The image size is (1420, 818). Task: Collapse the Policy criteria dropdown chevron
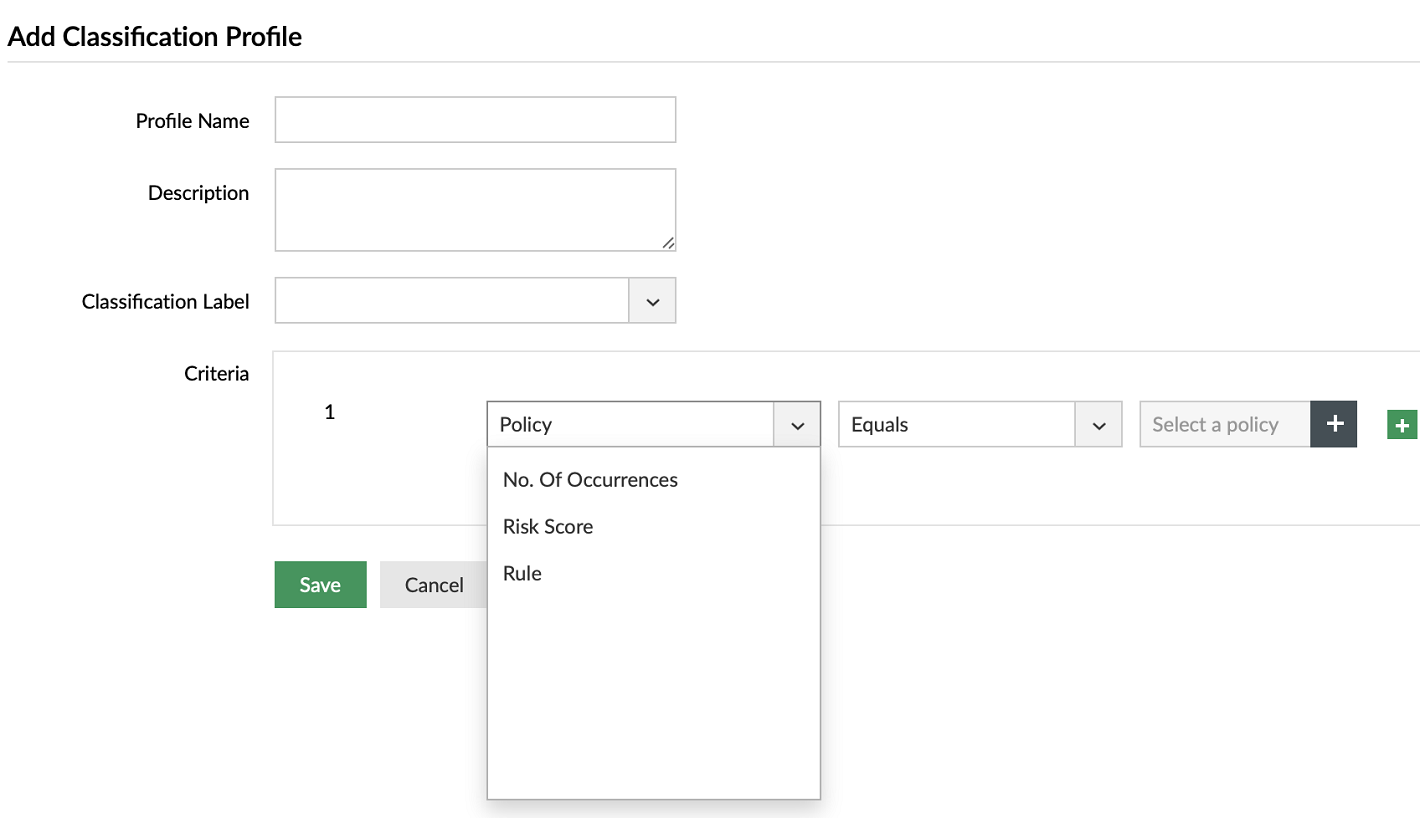pos(797,425)
